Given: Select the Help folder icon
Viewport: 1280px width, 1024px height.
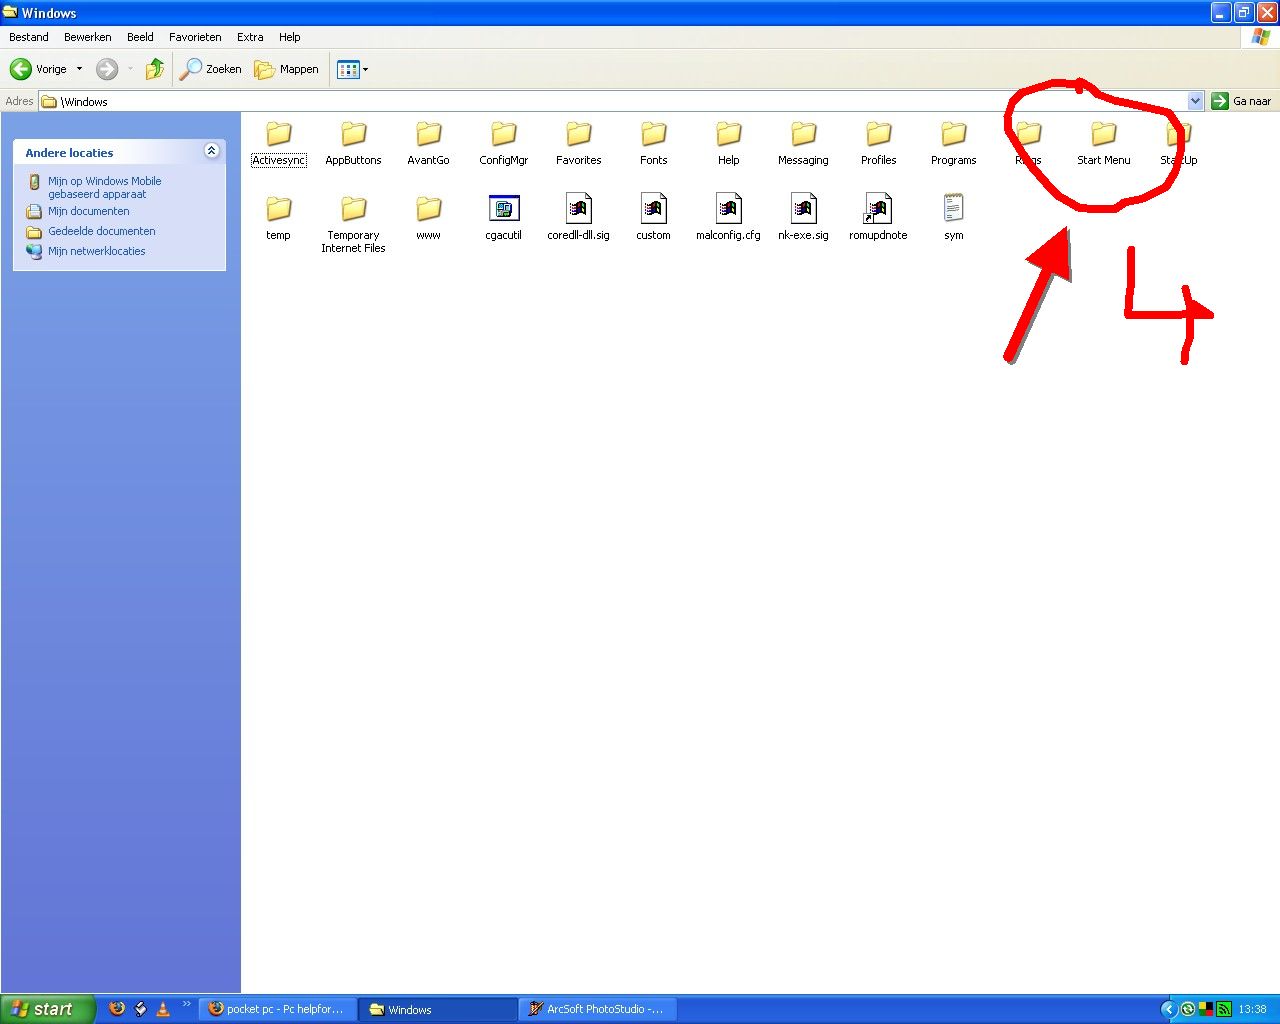Looking at the screenshot, I should click(x=728, y=134).
